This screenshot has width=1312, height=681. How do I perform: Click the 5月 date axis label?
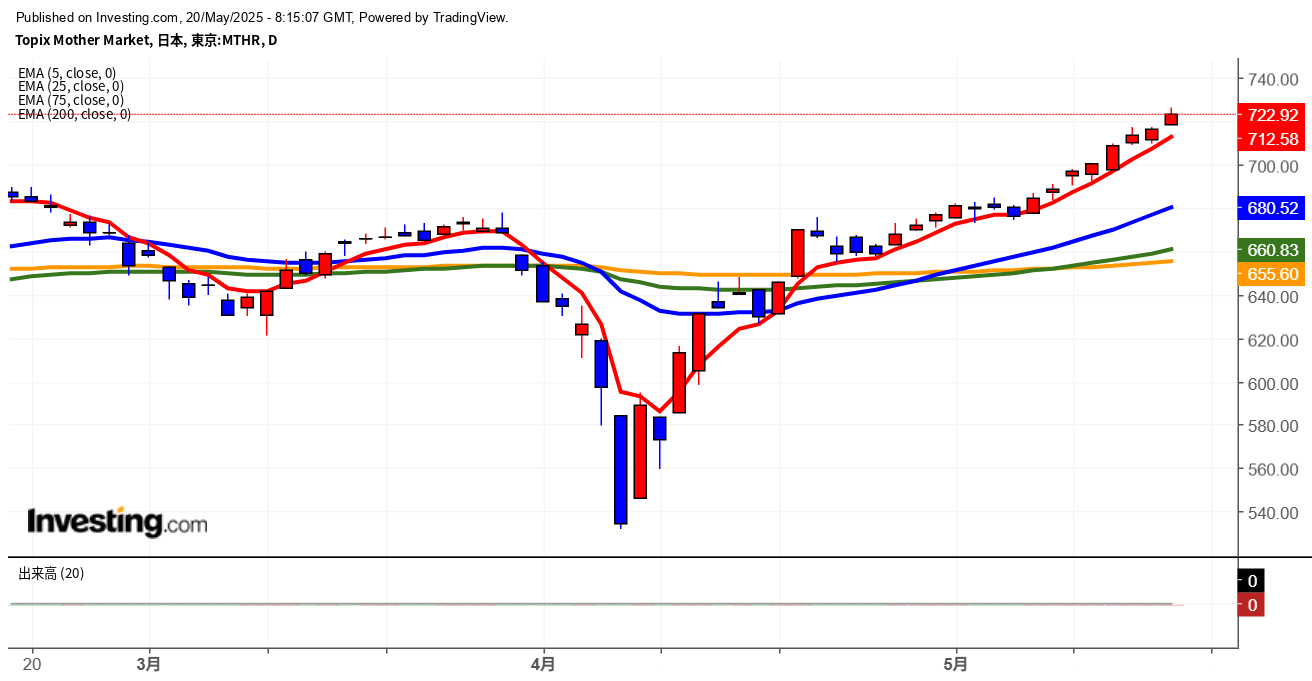point(956,664)
